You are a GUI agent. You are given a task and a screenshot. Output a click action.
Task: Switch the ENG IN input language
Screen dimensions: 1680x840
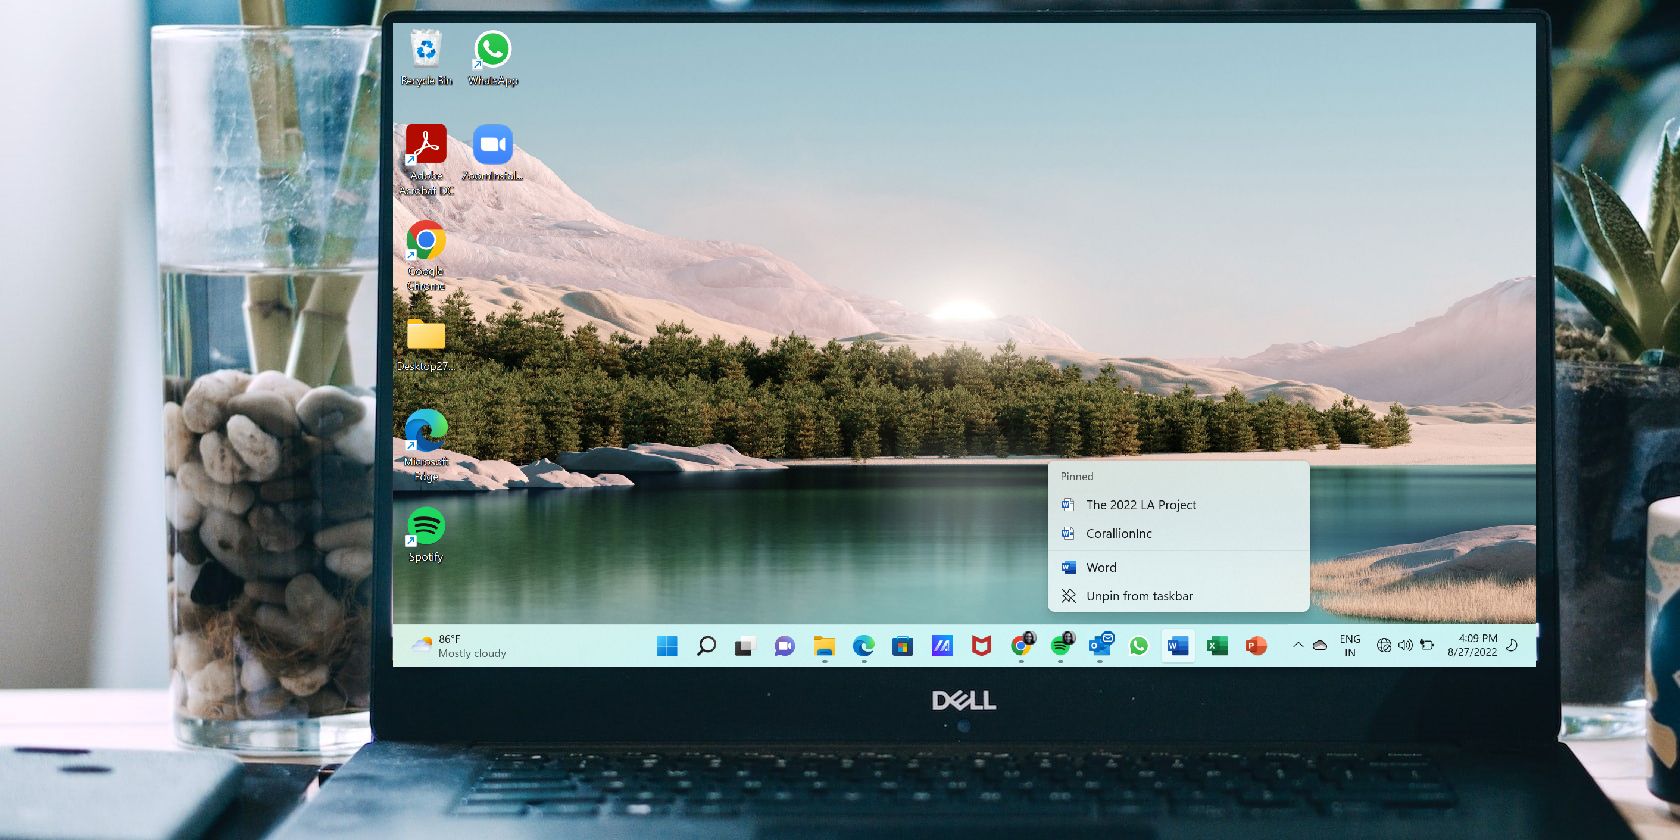(x=1350, y=646)
